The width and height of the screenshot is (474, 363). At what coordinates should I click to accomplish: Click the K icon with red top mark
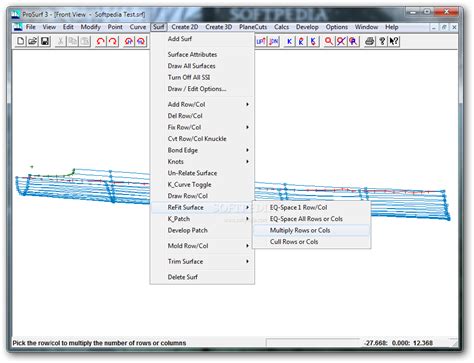[x=301, y=41]
